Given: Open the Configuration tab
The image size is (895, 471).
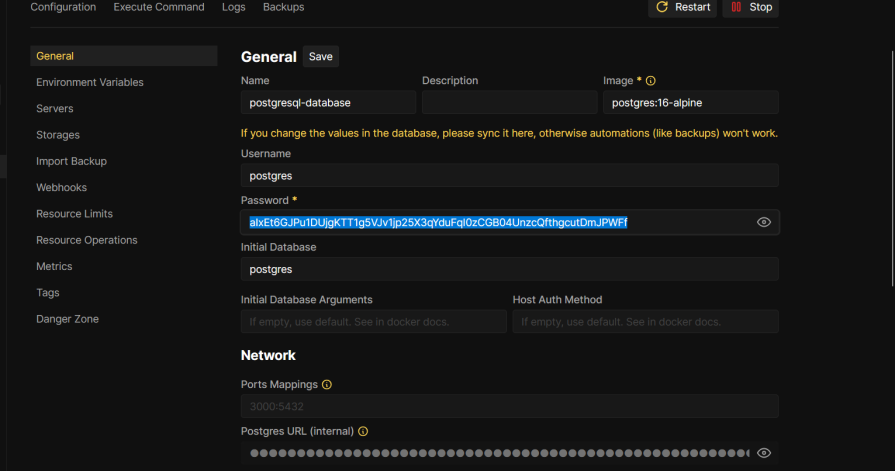Looking at the screenshot, I should (63, 7).
